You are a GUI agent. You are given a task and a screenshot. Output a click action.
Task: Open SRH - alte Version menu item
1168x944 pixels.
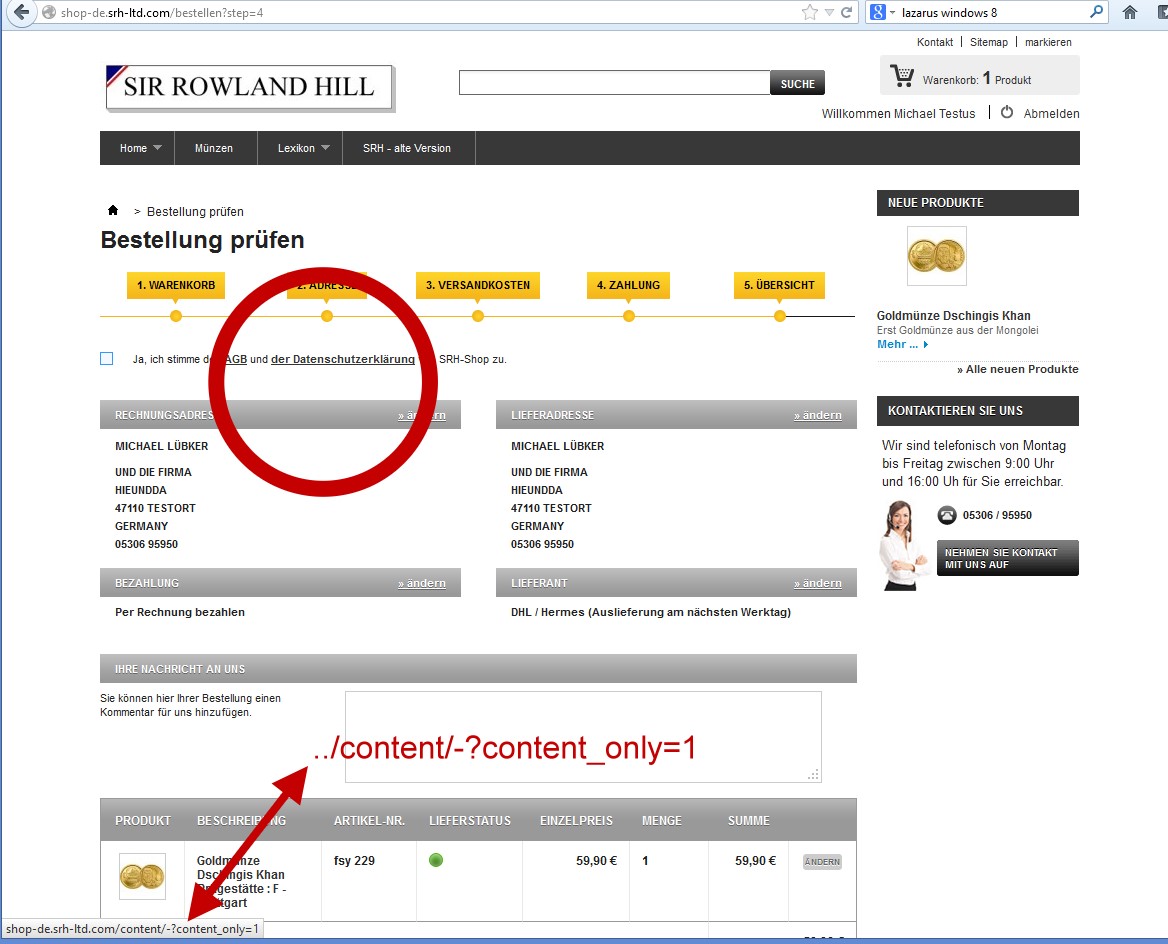407,148
